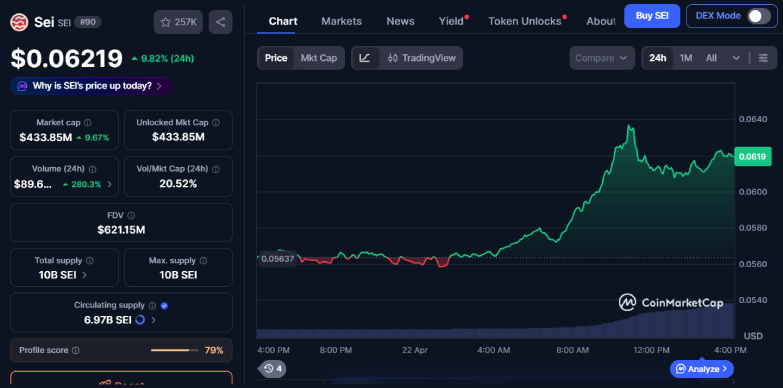Set chart range to 24h
Viewport: 783px width, 388px height.
pos(658,58)
